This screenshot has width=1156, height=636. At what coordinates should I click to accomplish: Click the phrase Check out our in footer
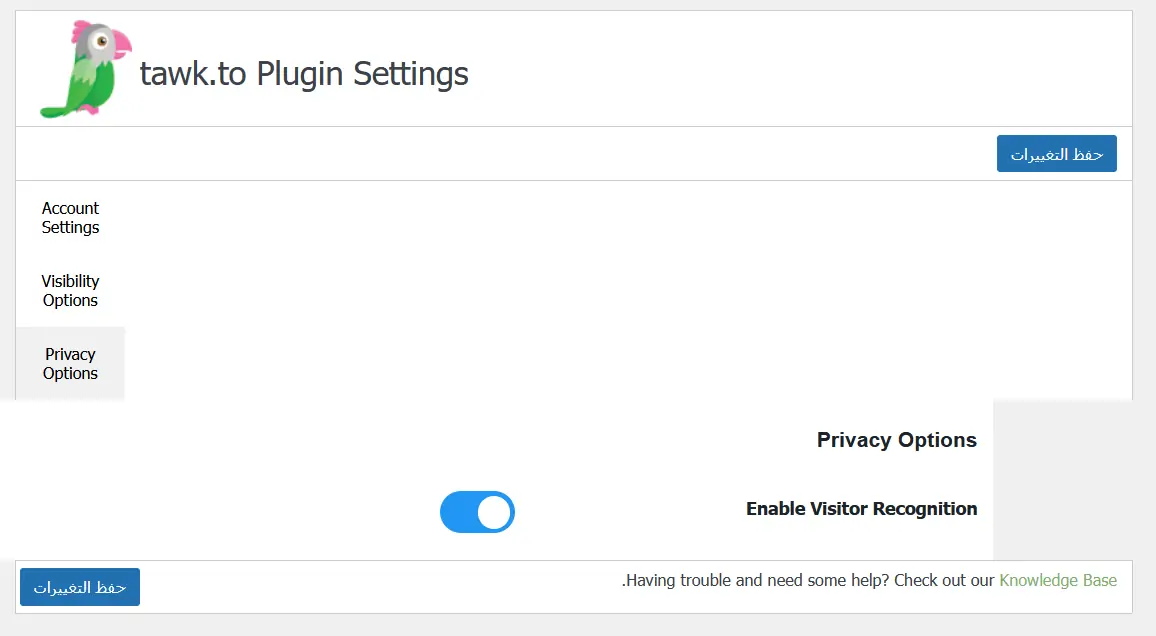pos(943,580)
